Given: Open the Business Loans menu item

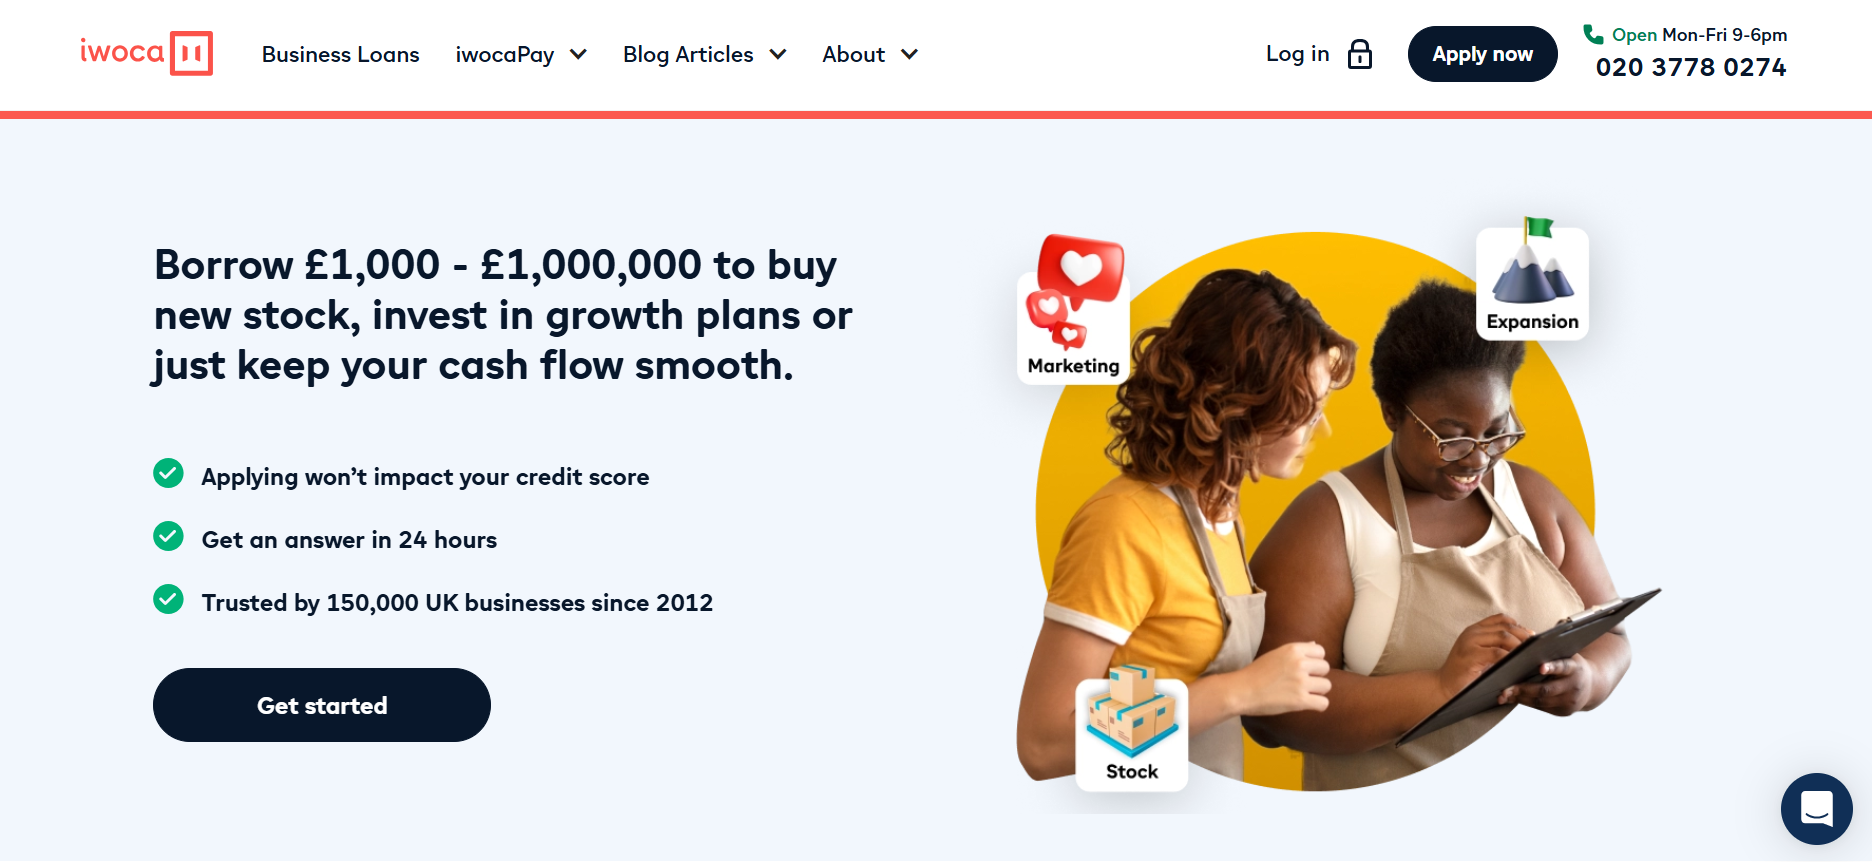Looking at the screenshot, I should tap(341, 54).
